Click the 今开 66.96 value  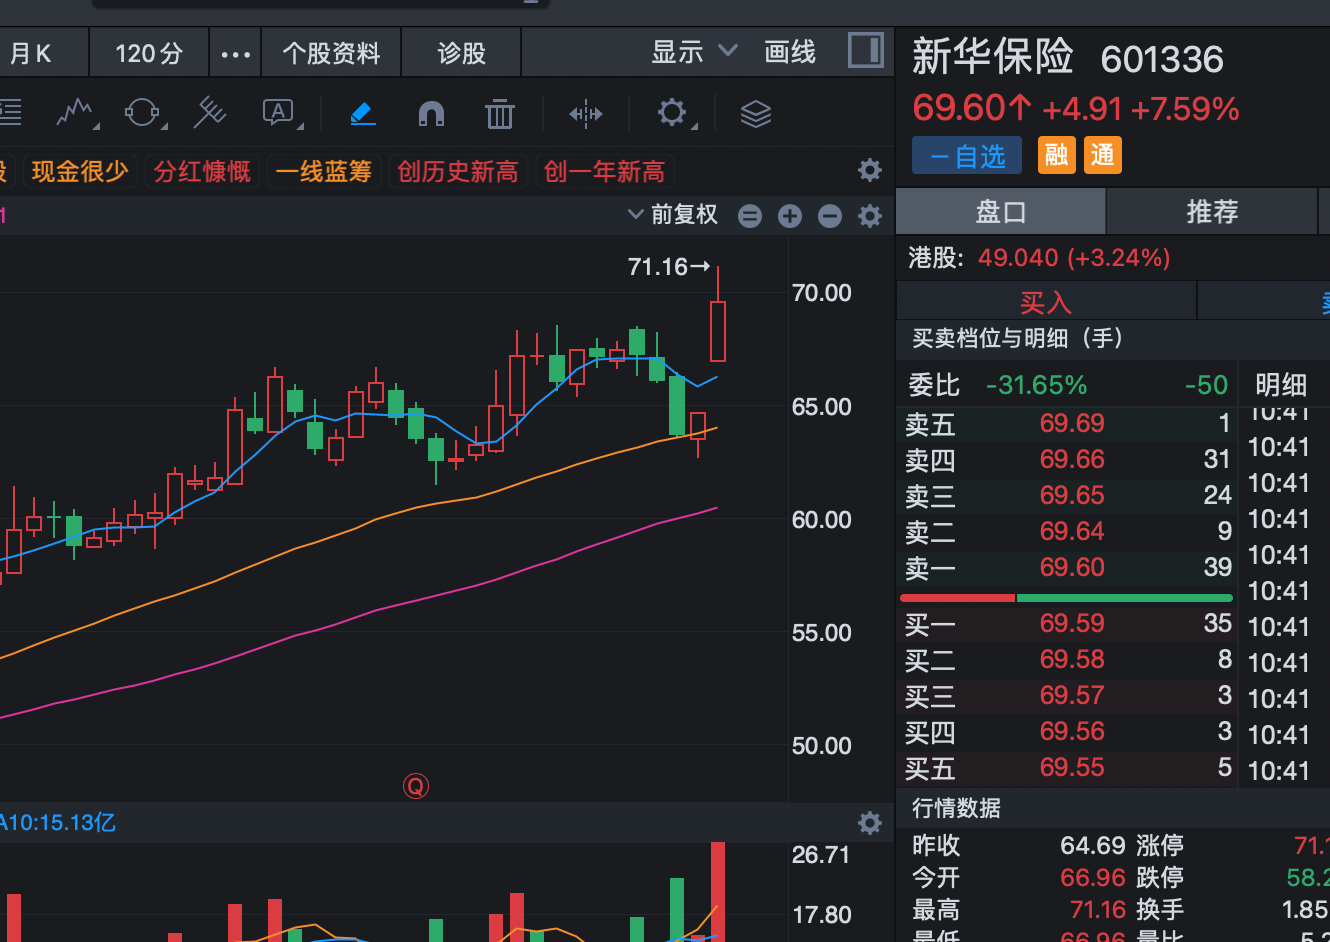[1093, 878]
